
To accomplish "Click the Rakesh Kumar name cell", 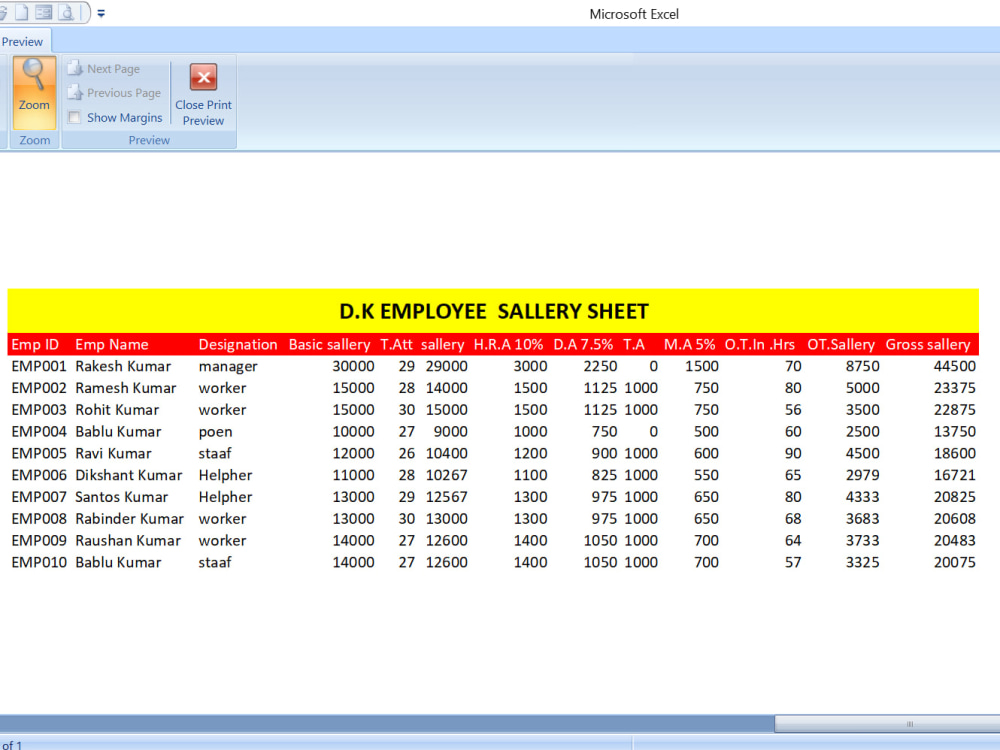I will 123,366.
